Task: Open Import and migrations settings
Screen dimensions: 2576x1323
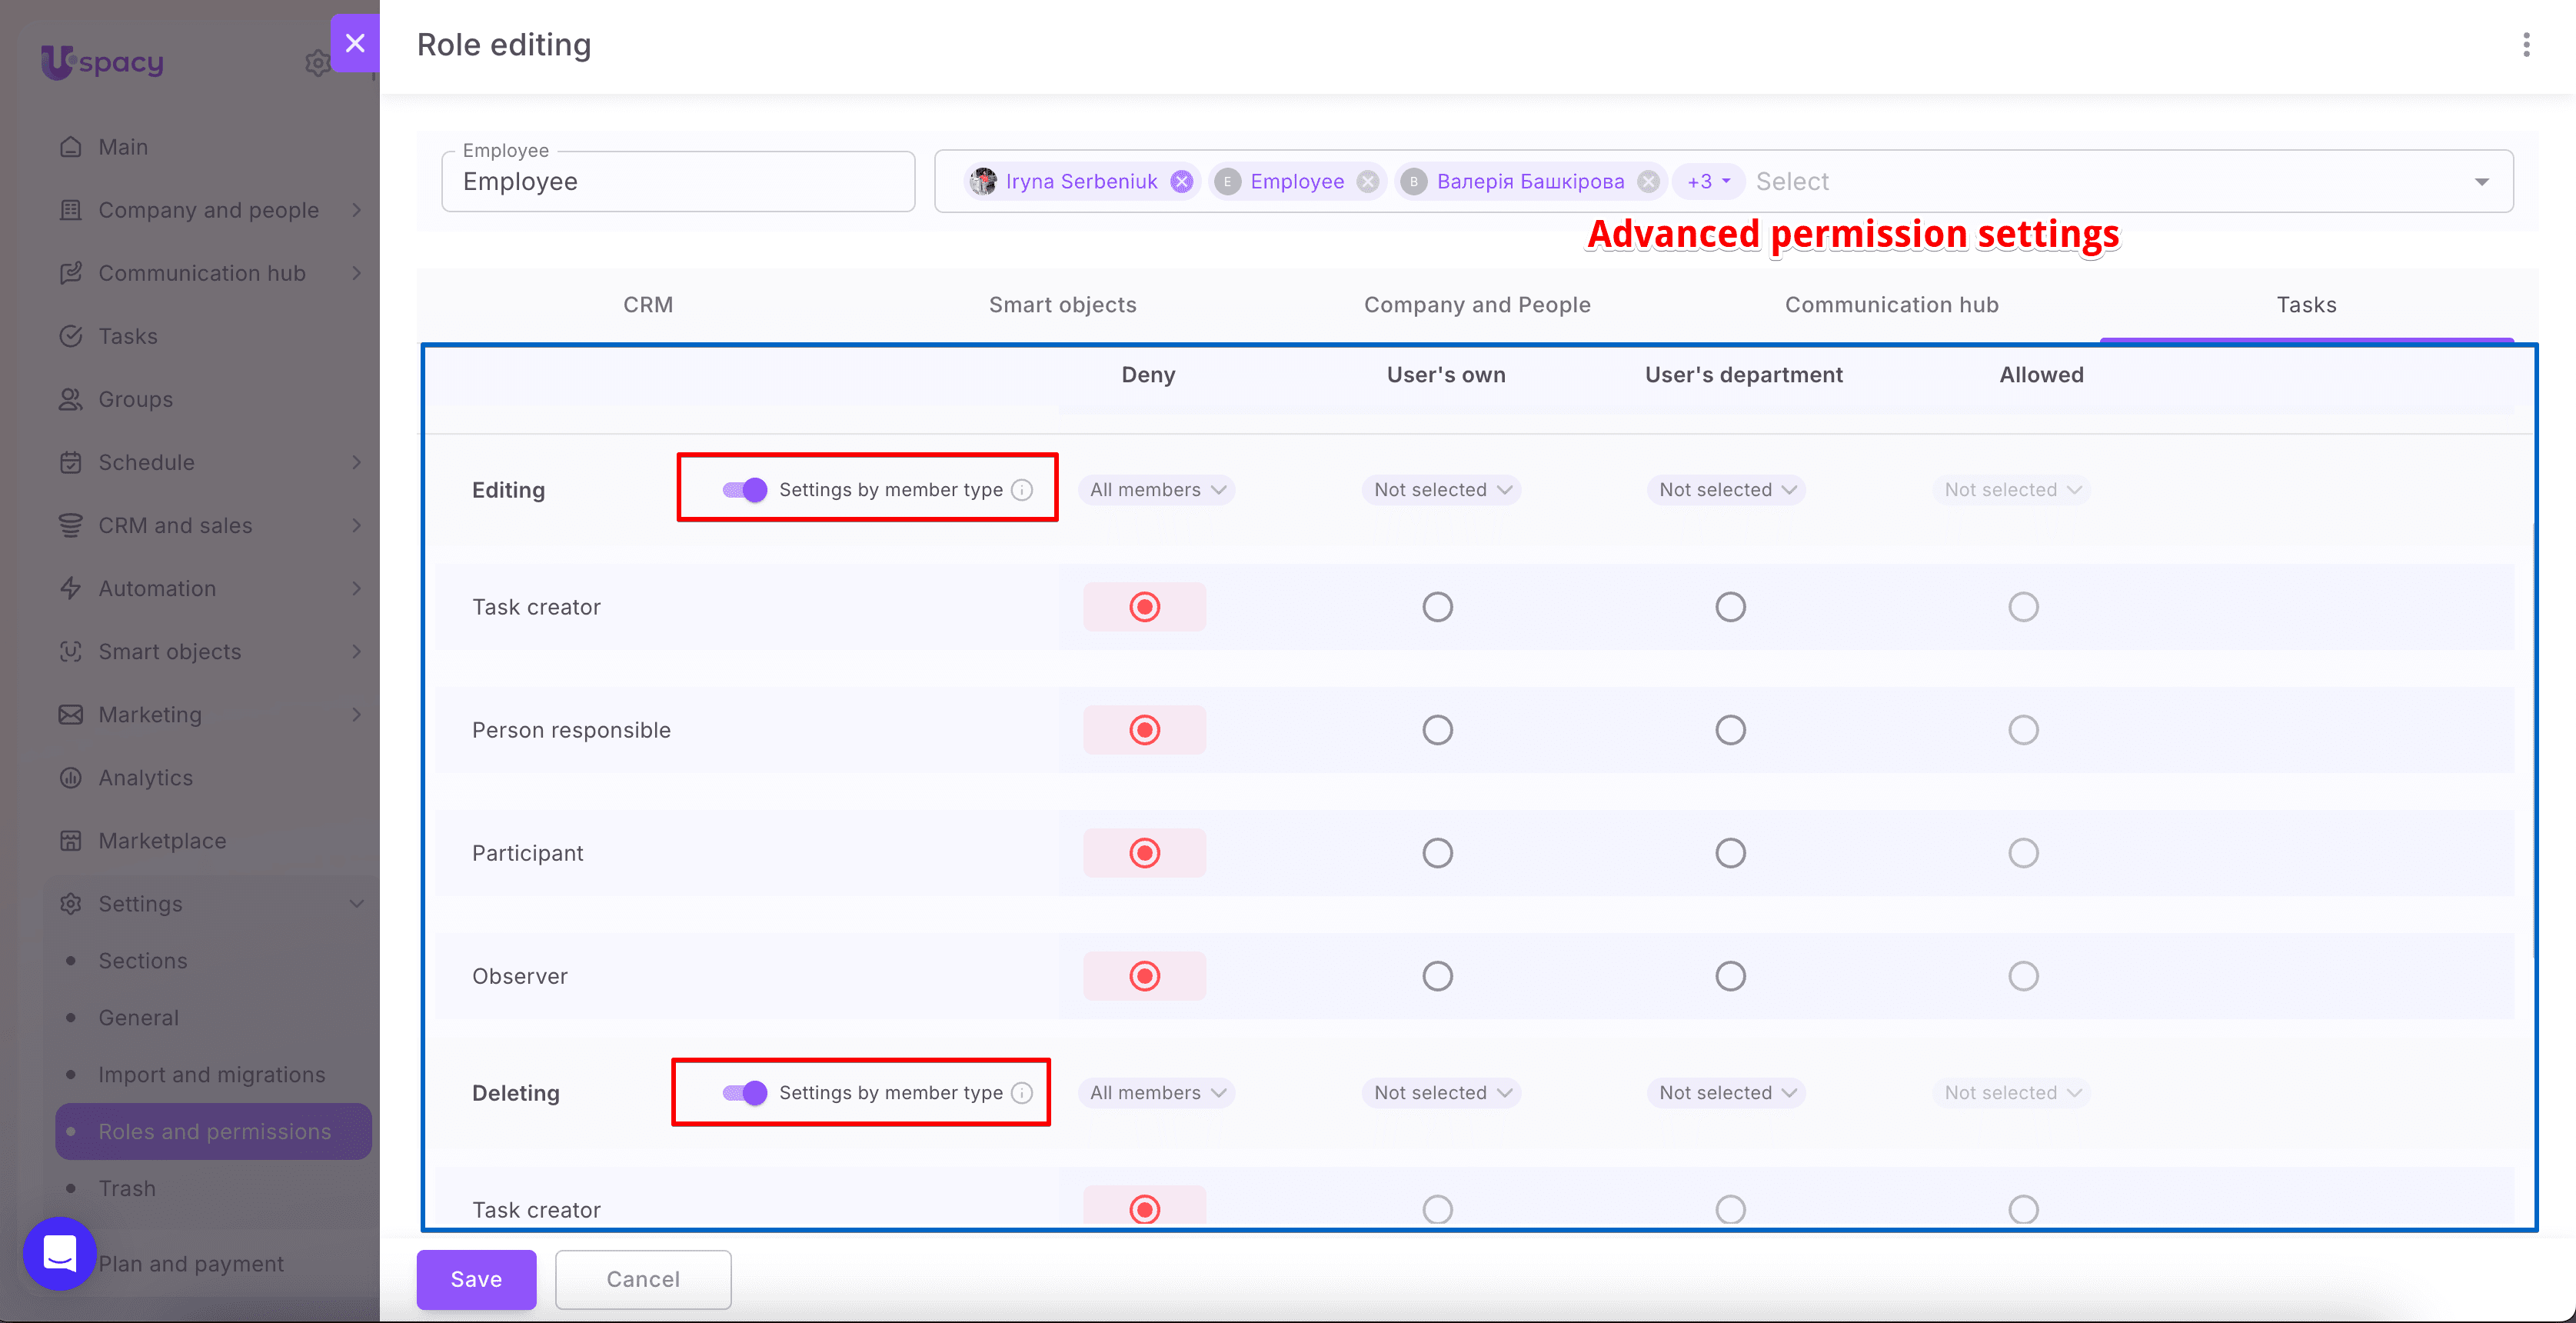Action: click(211, 1074)
